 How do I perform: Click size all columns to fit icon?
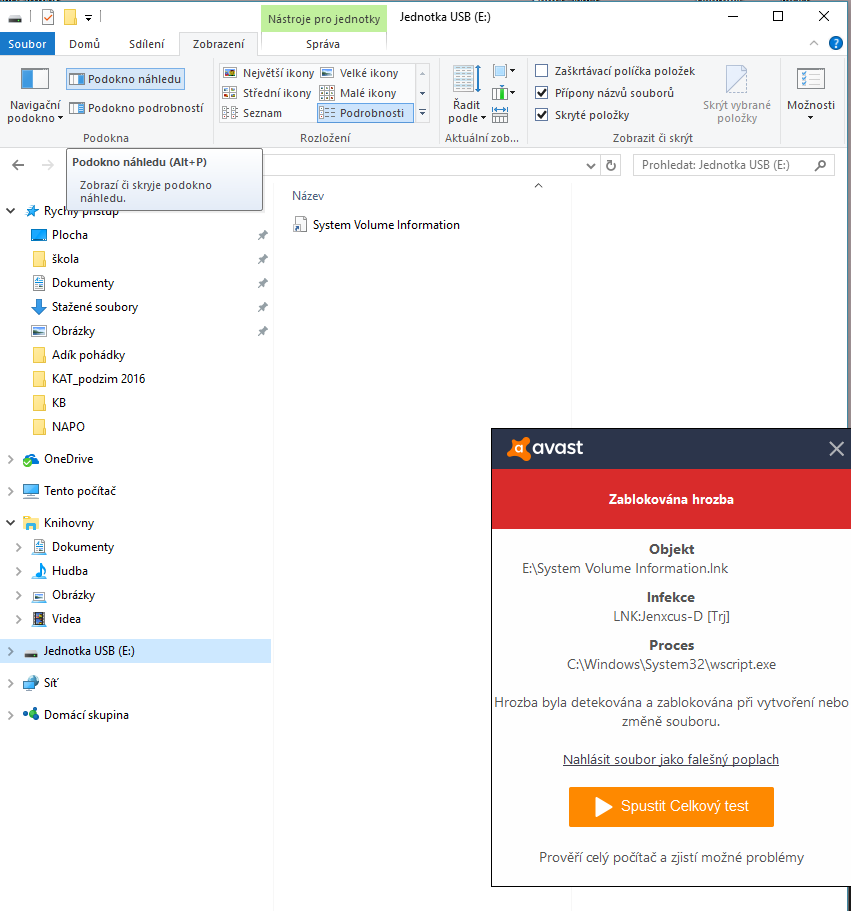tap(500, 114)
